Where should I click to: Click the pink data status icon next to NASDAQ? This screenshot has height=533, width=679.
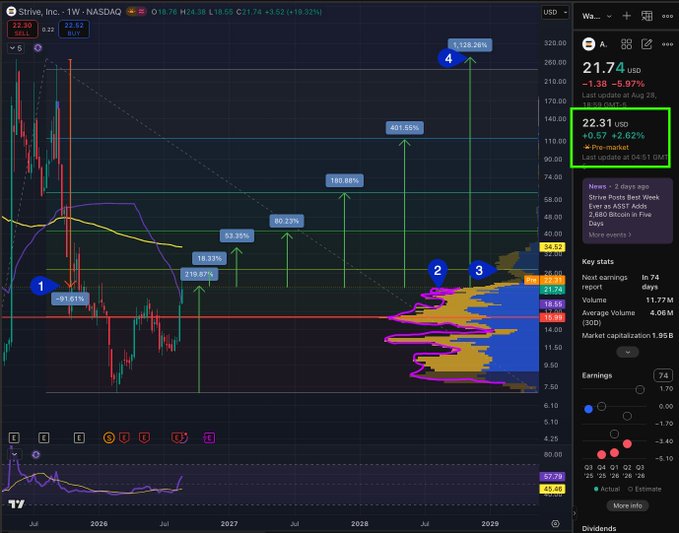coord(142,12)
